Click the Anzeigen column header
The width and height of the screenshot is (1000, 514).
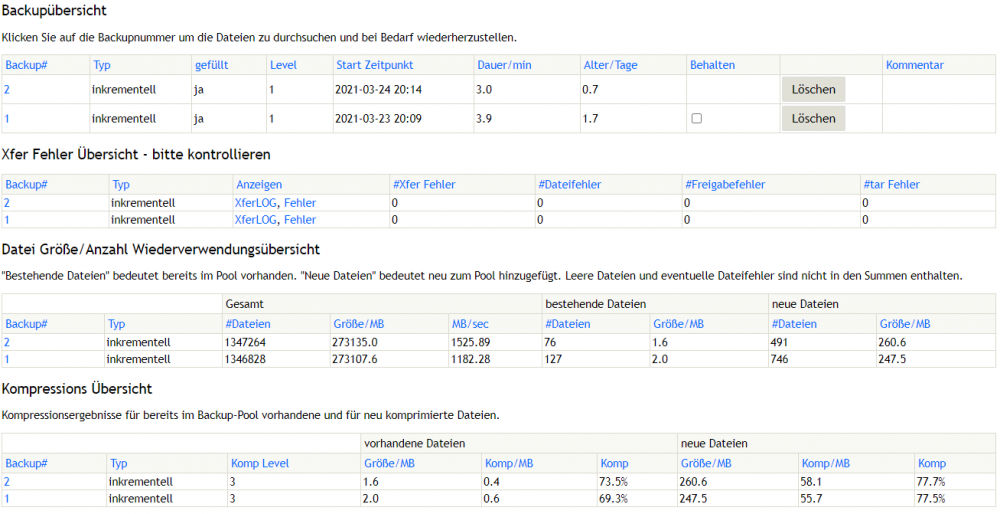pos(259,185)
